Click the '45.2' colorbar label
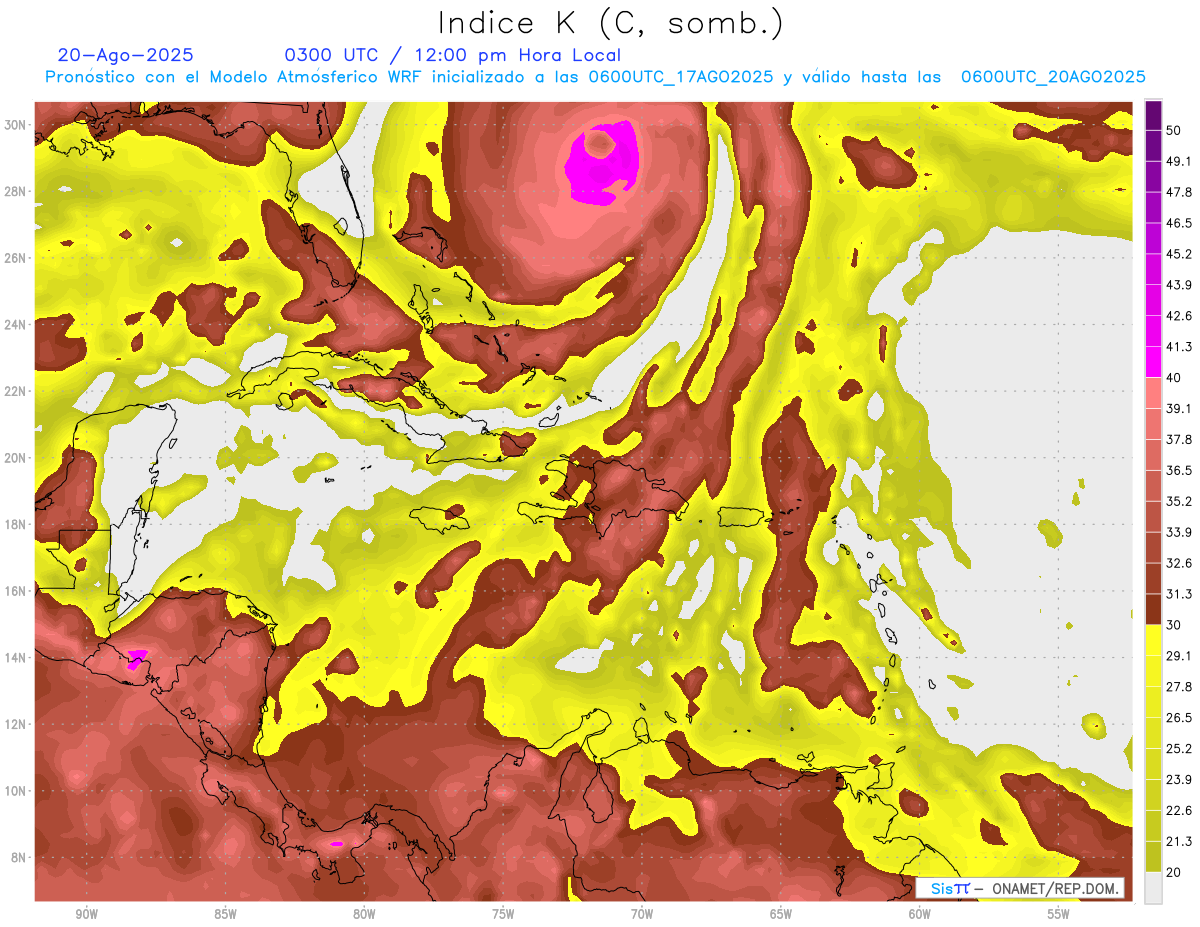Viewport: 1200px width, 927px height. click(x=1178, y=254)
